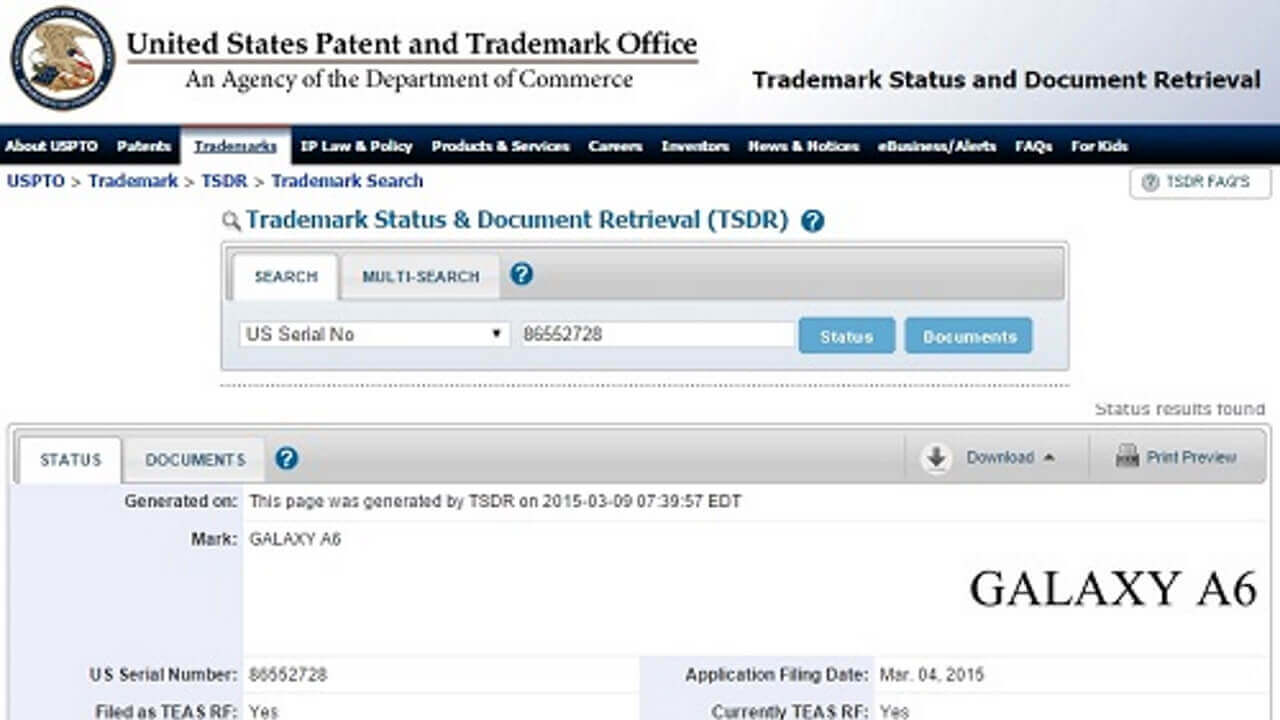Viewport: 1280px width, 720px height.
Task: Click the magnifier icon beside TSDR heading
Action: tap(231, 221)
